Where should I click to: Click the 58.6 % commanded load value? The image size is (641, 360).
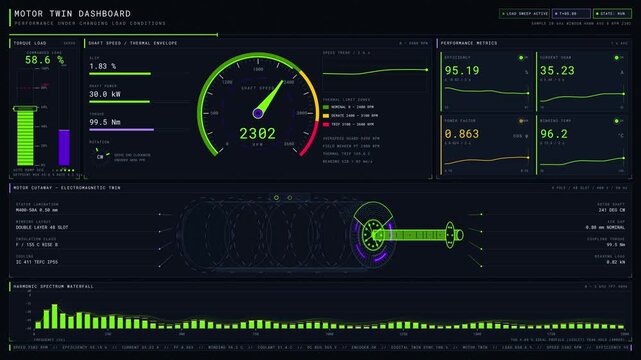(x=44, y=60)
